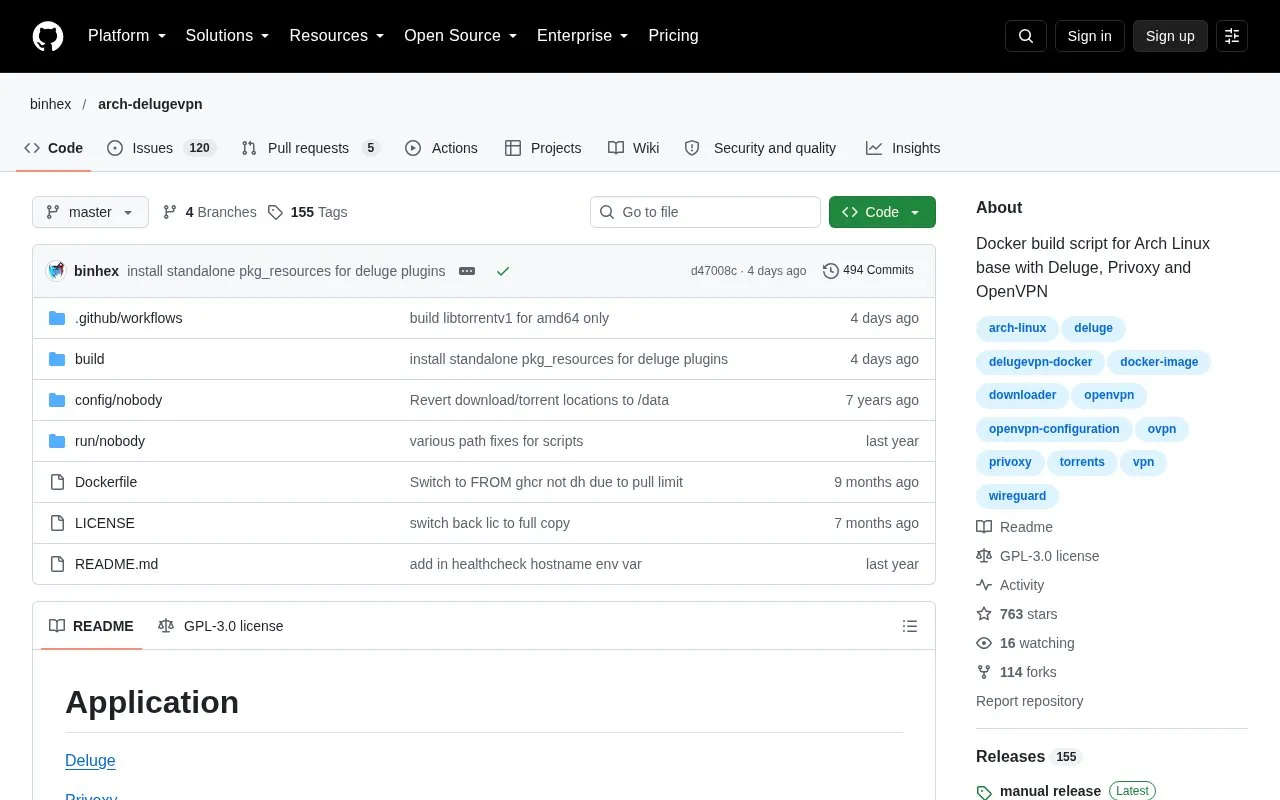The width and height of the screenshot is (1280, 800).
Task: View the 16 watching users
Action: tap(1025, 643)
